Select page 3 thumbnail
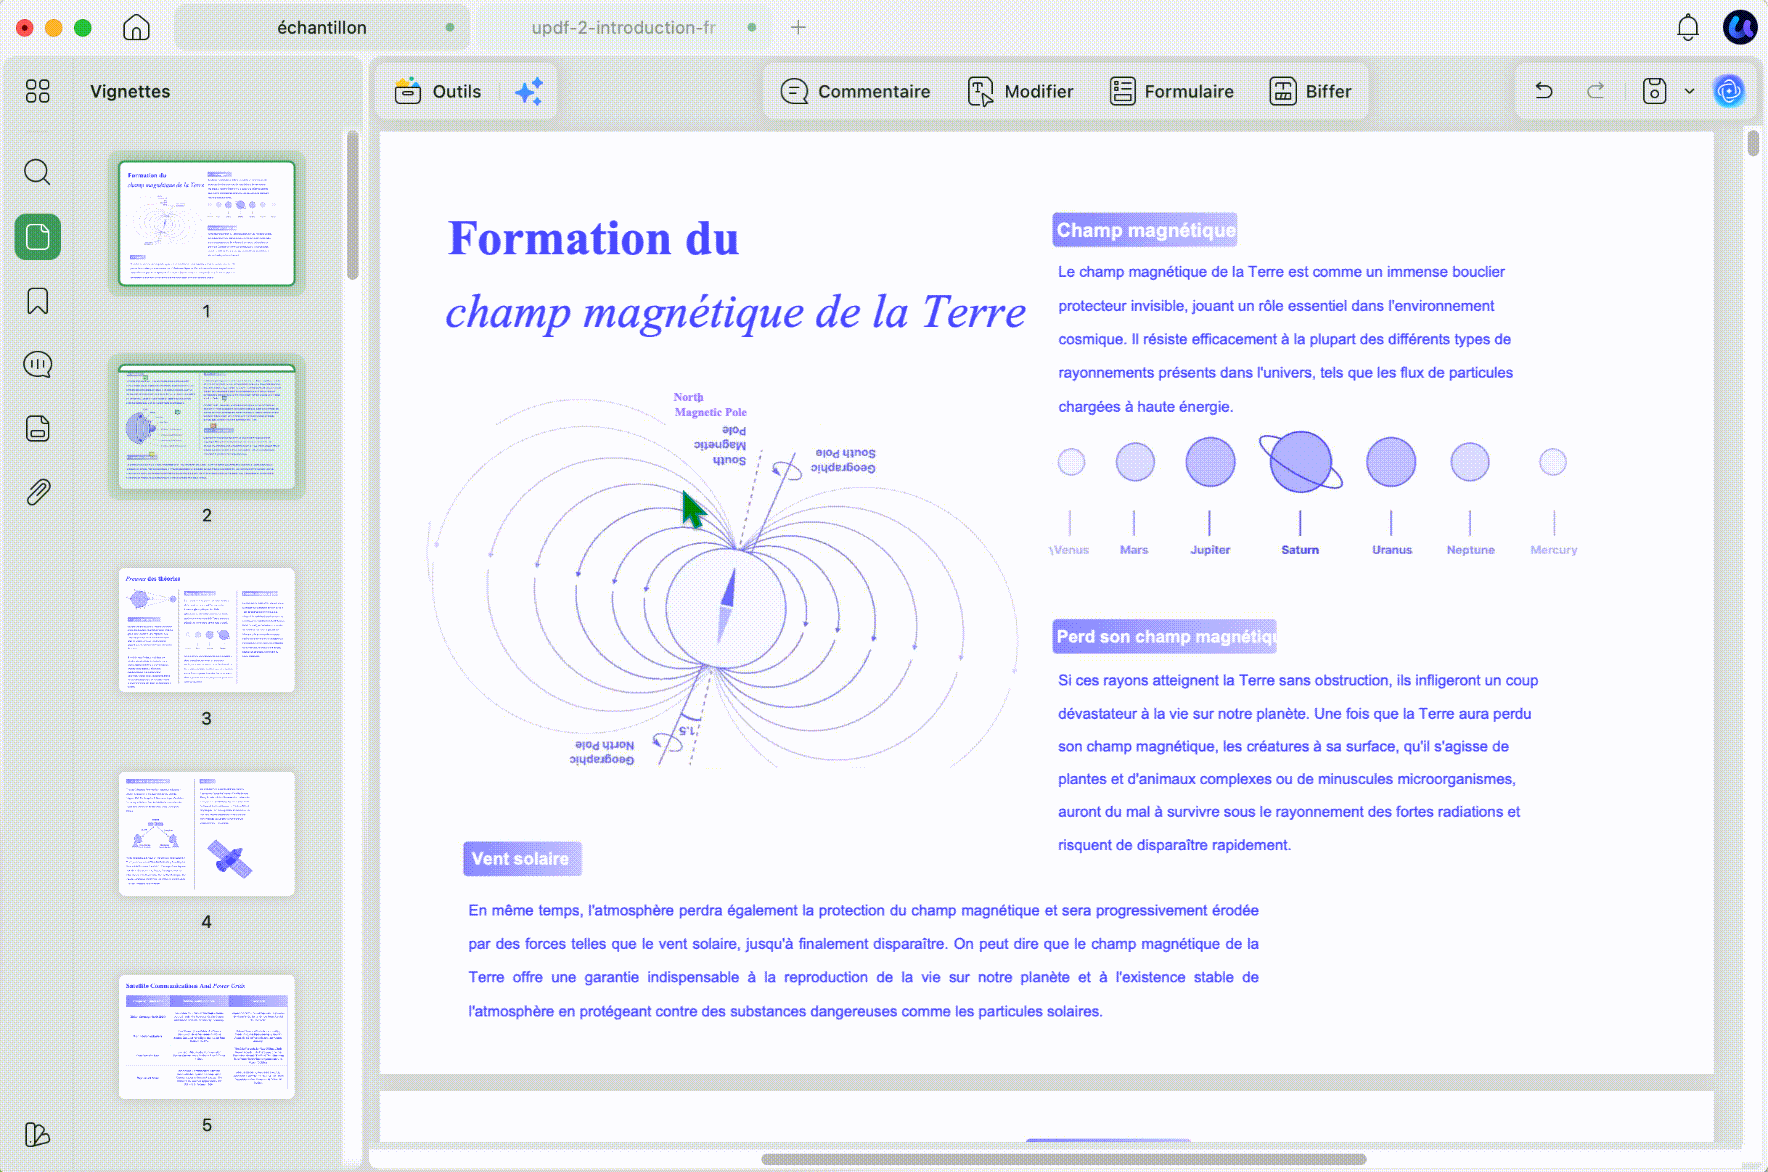Viewport: 1768px width, 1172px height. tap(207, 630)
